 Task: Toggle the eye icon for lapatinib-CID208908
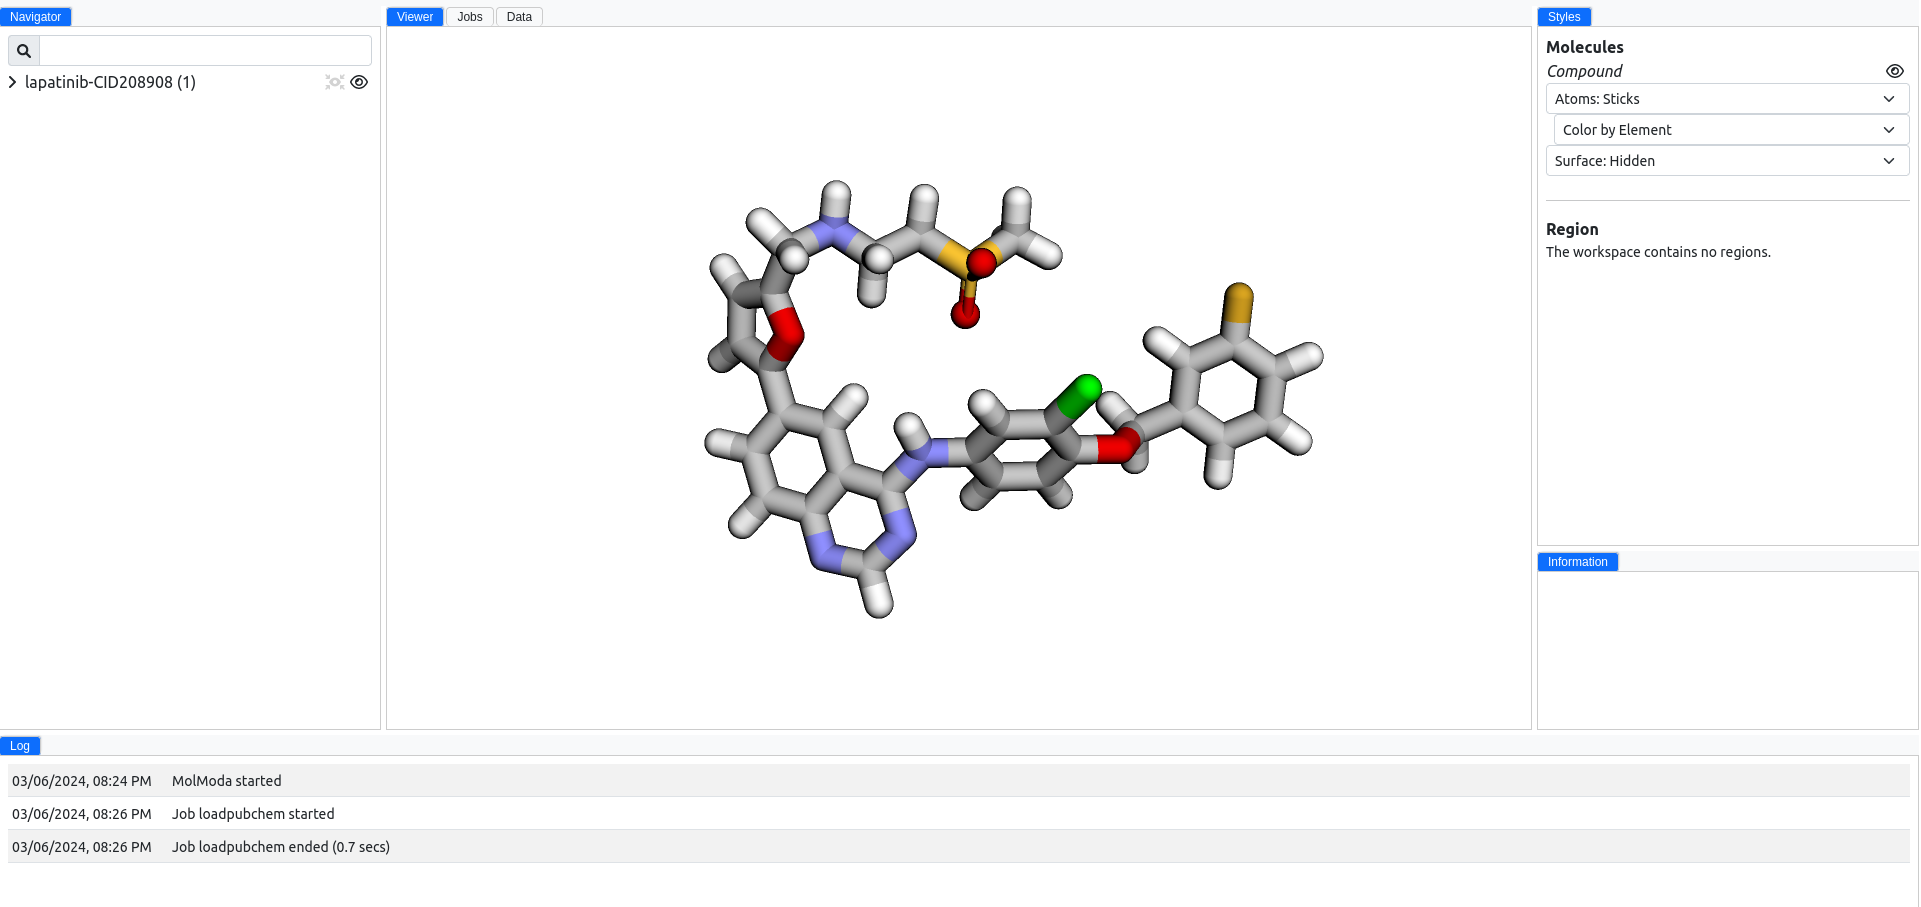pyautogui.click(x=359, y=82)
